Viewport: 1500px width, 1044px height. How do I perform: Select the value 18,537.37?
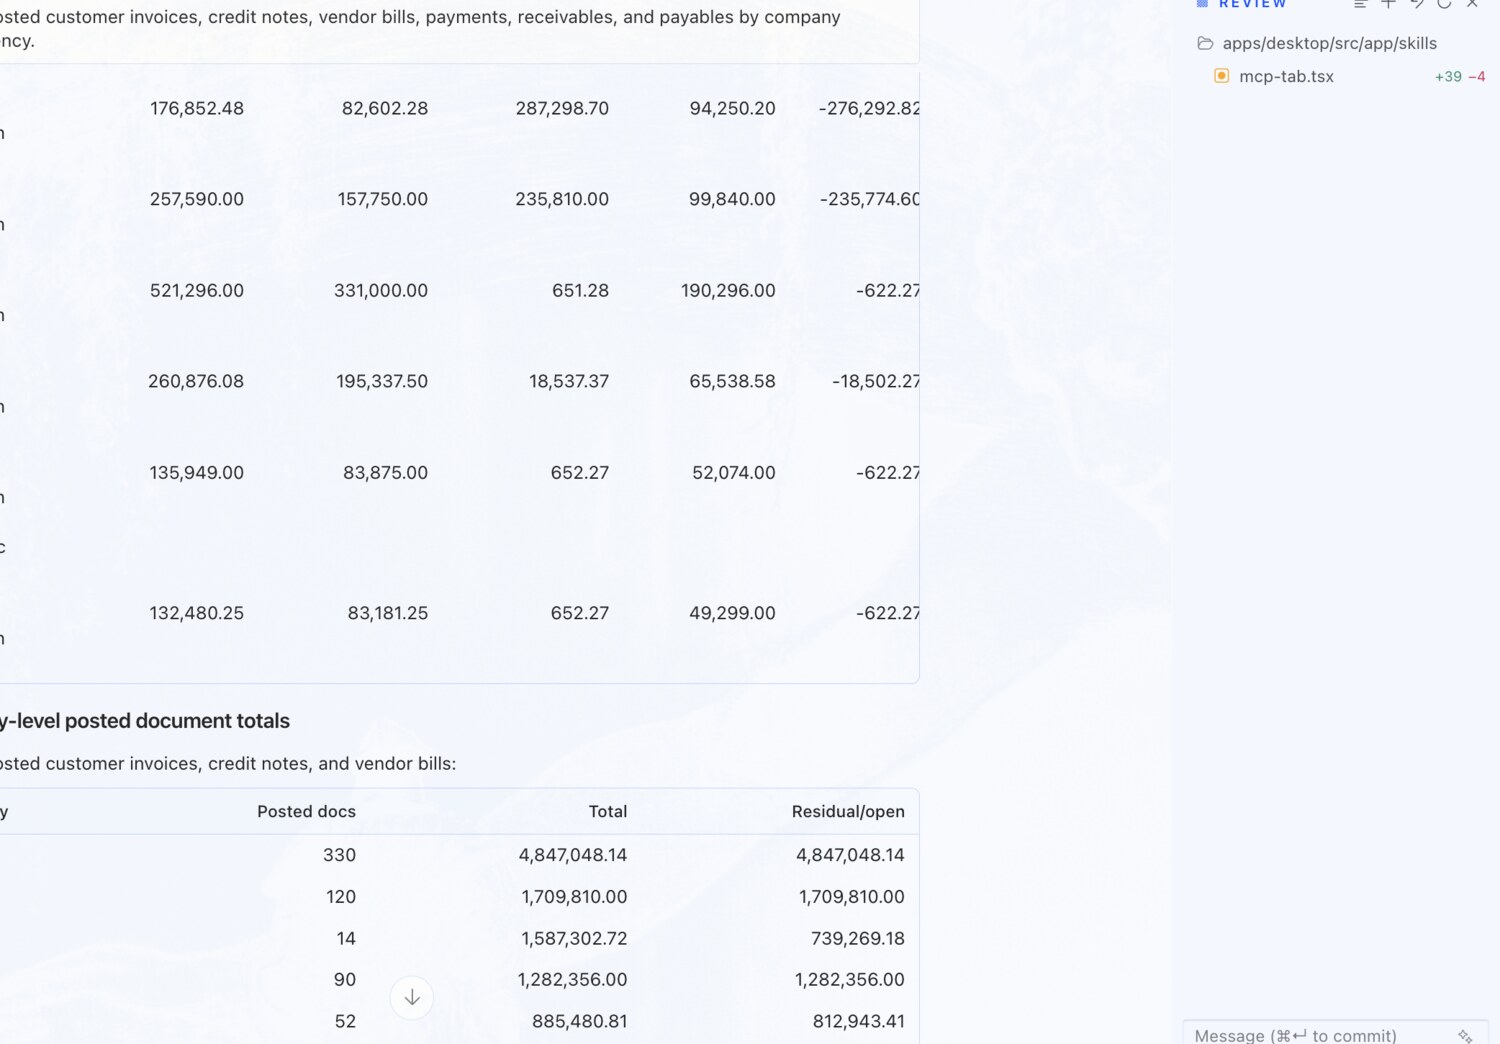pos(569,381)
